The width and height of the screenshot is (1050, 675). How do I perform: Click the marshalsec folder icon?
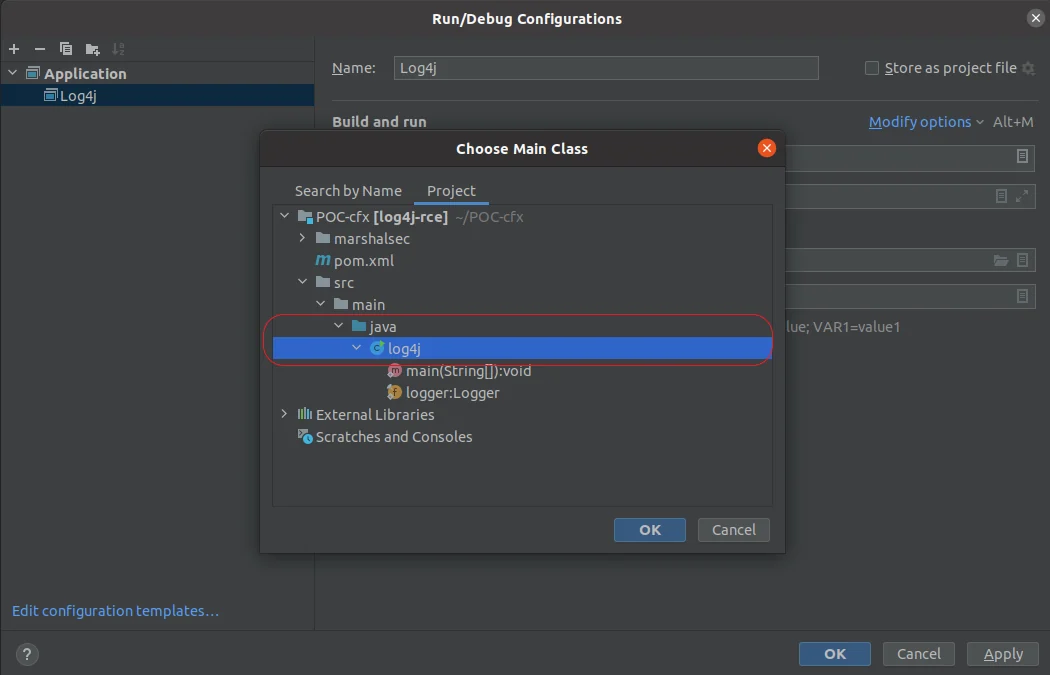[x=323, y=238]
